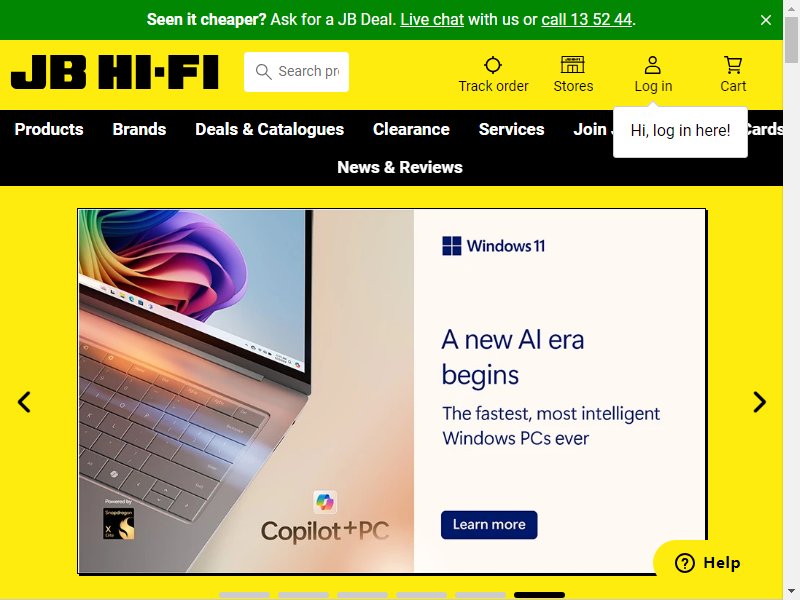Advance to next carousel slide arrow
This screenshot has width=800, height=600.
pyautogui.click(x=759, y=402)
